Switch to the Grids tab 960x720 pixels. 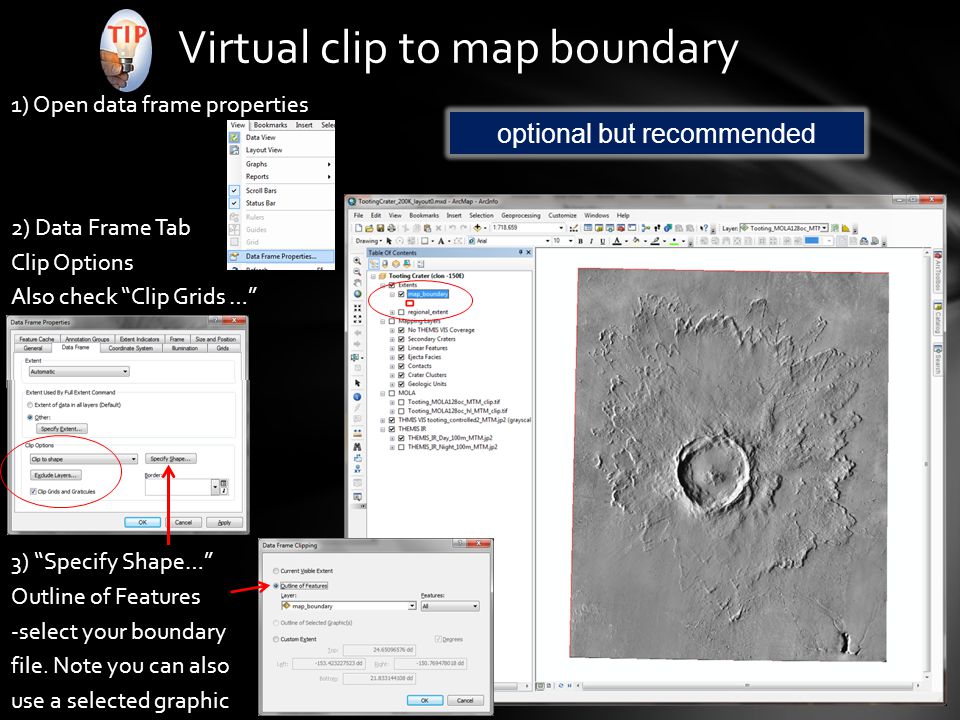[222, 348]
